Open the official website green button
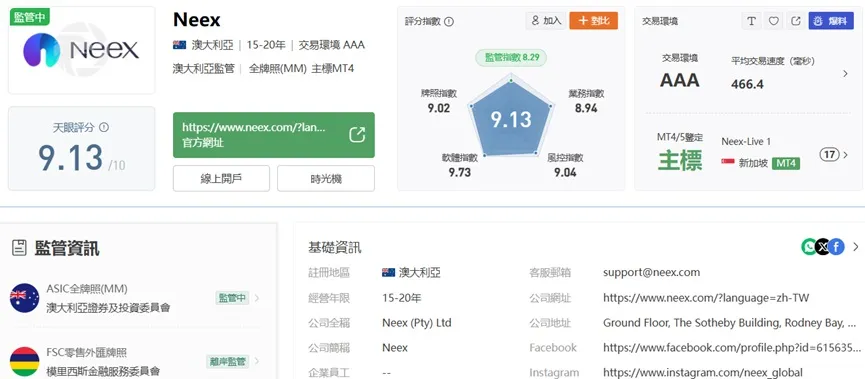This screenshot has width=865, height=379. [274, 135]
